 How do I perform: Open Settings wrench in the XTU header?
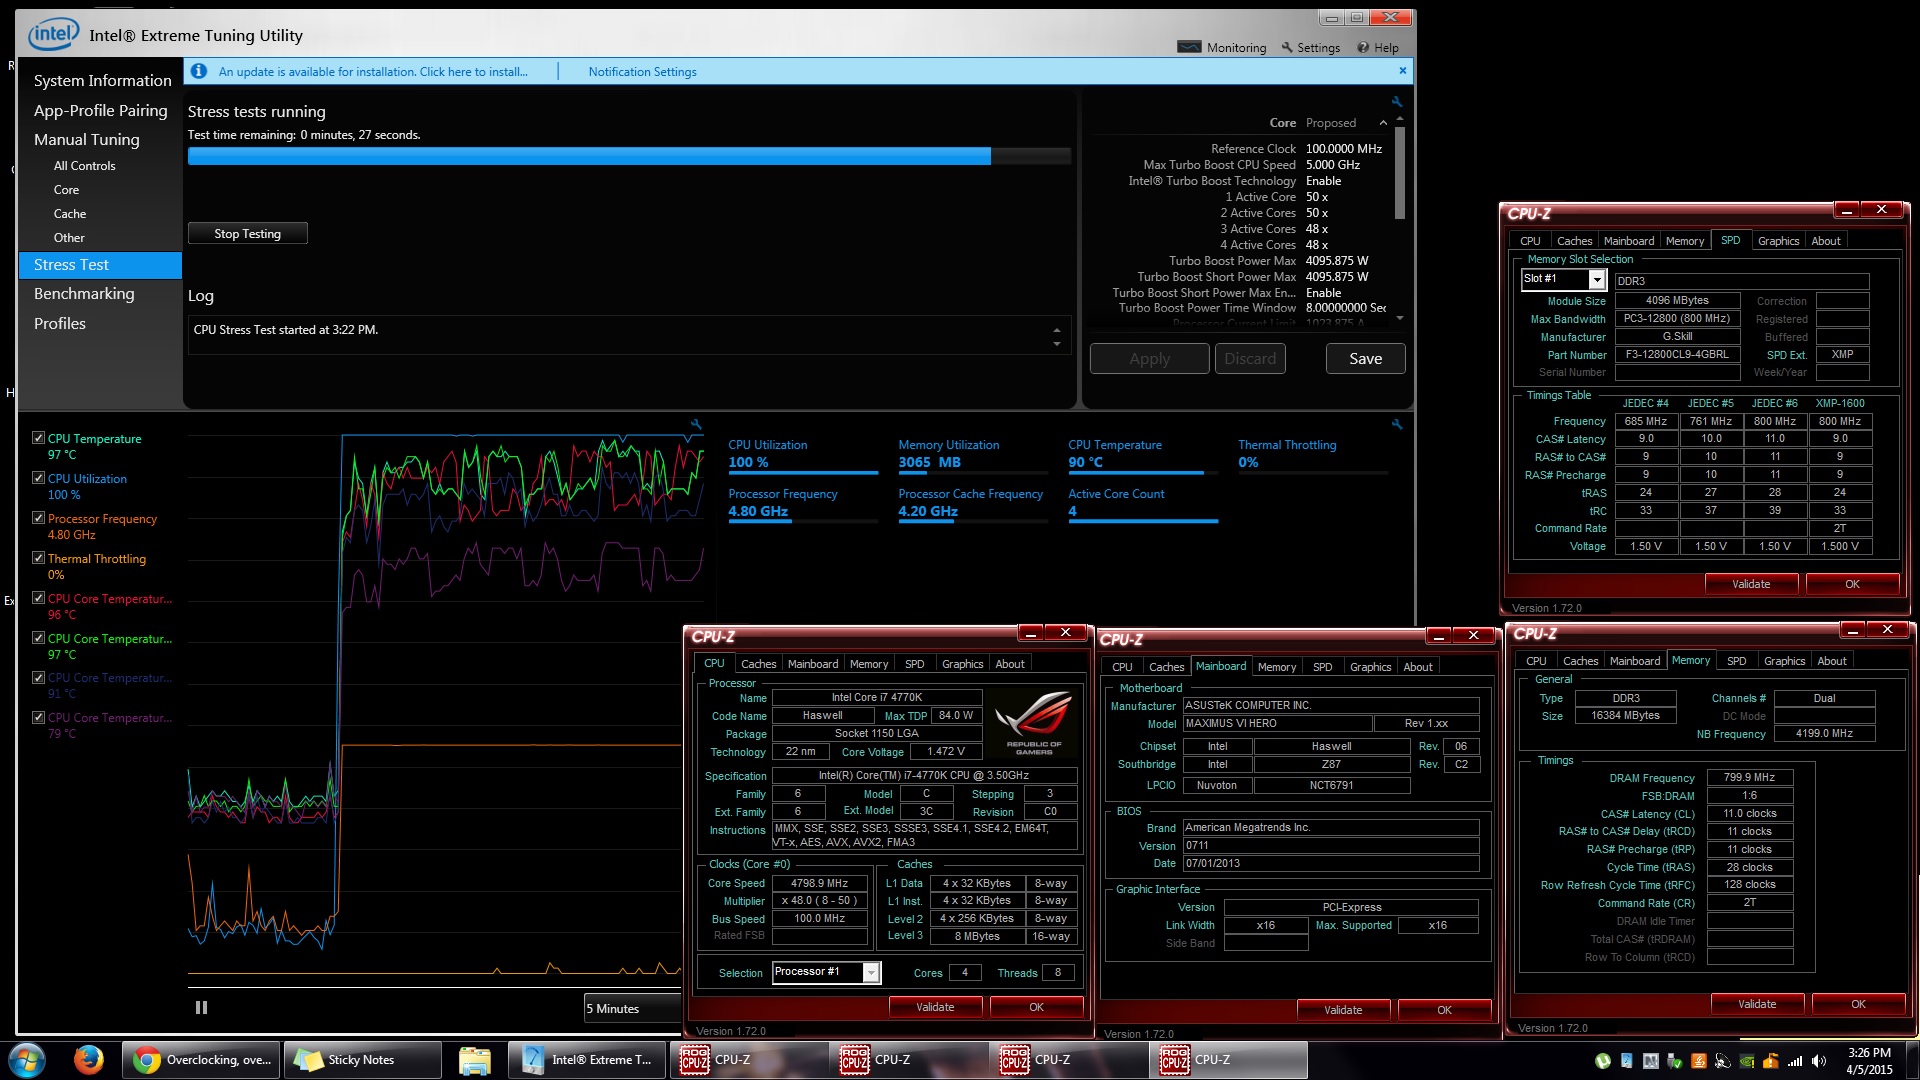[x=1288, y=47]
